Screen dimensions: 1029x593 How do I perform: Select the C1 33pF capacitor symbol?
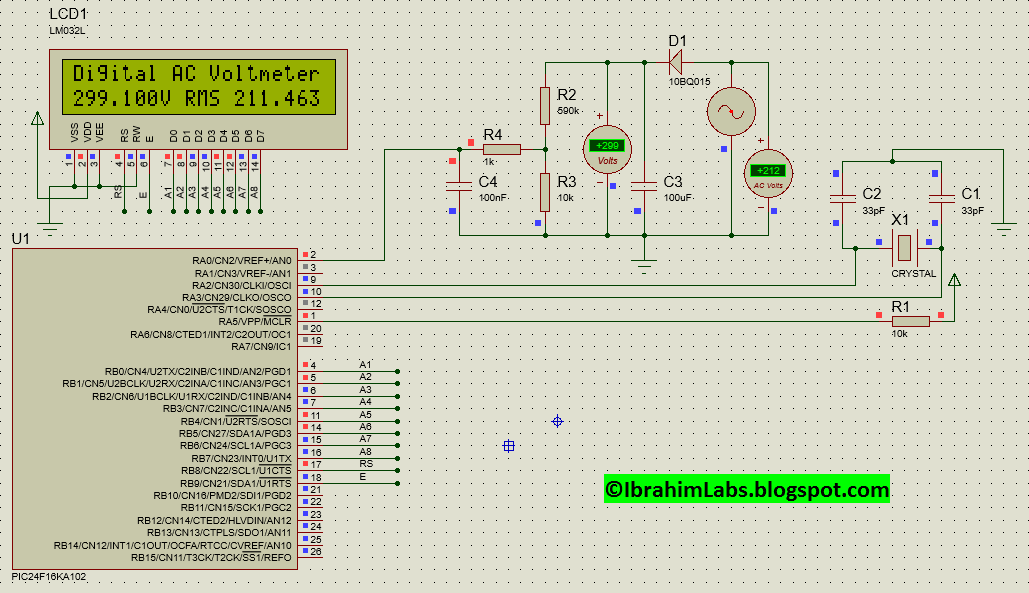coord(942,199)
